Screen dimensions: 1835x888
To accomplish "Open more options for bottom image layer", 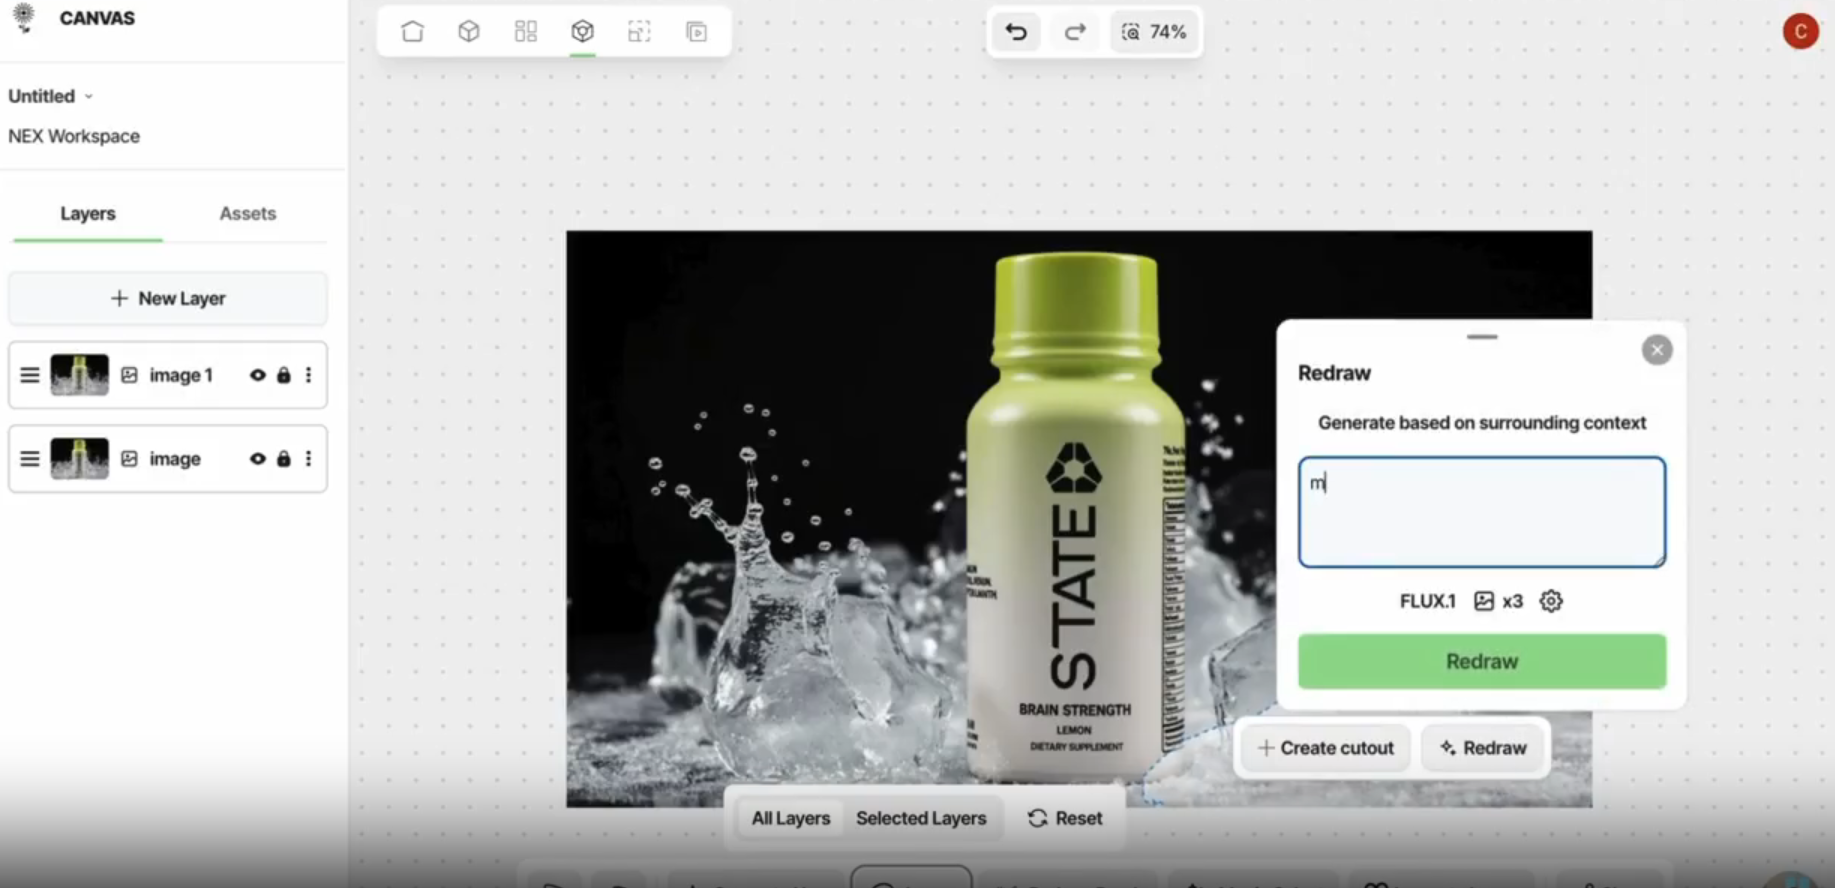I will tap(308, 459).
